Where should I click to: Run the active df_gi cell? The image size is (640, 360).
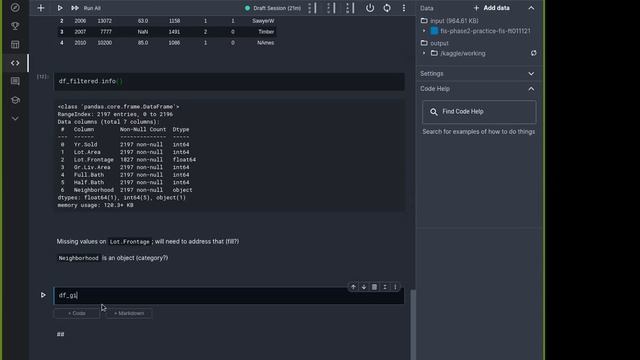tap(43, 295)
